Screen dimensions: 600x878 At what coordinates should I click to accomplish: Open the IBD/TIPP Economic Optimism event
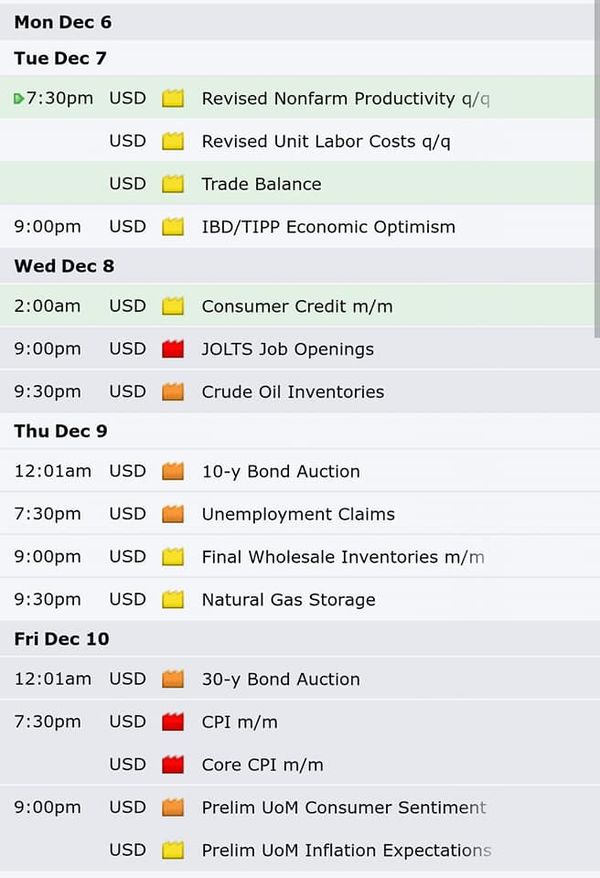tap(329, 227)
